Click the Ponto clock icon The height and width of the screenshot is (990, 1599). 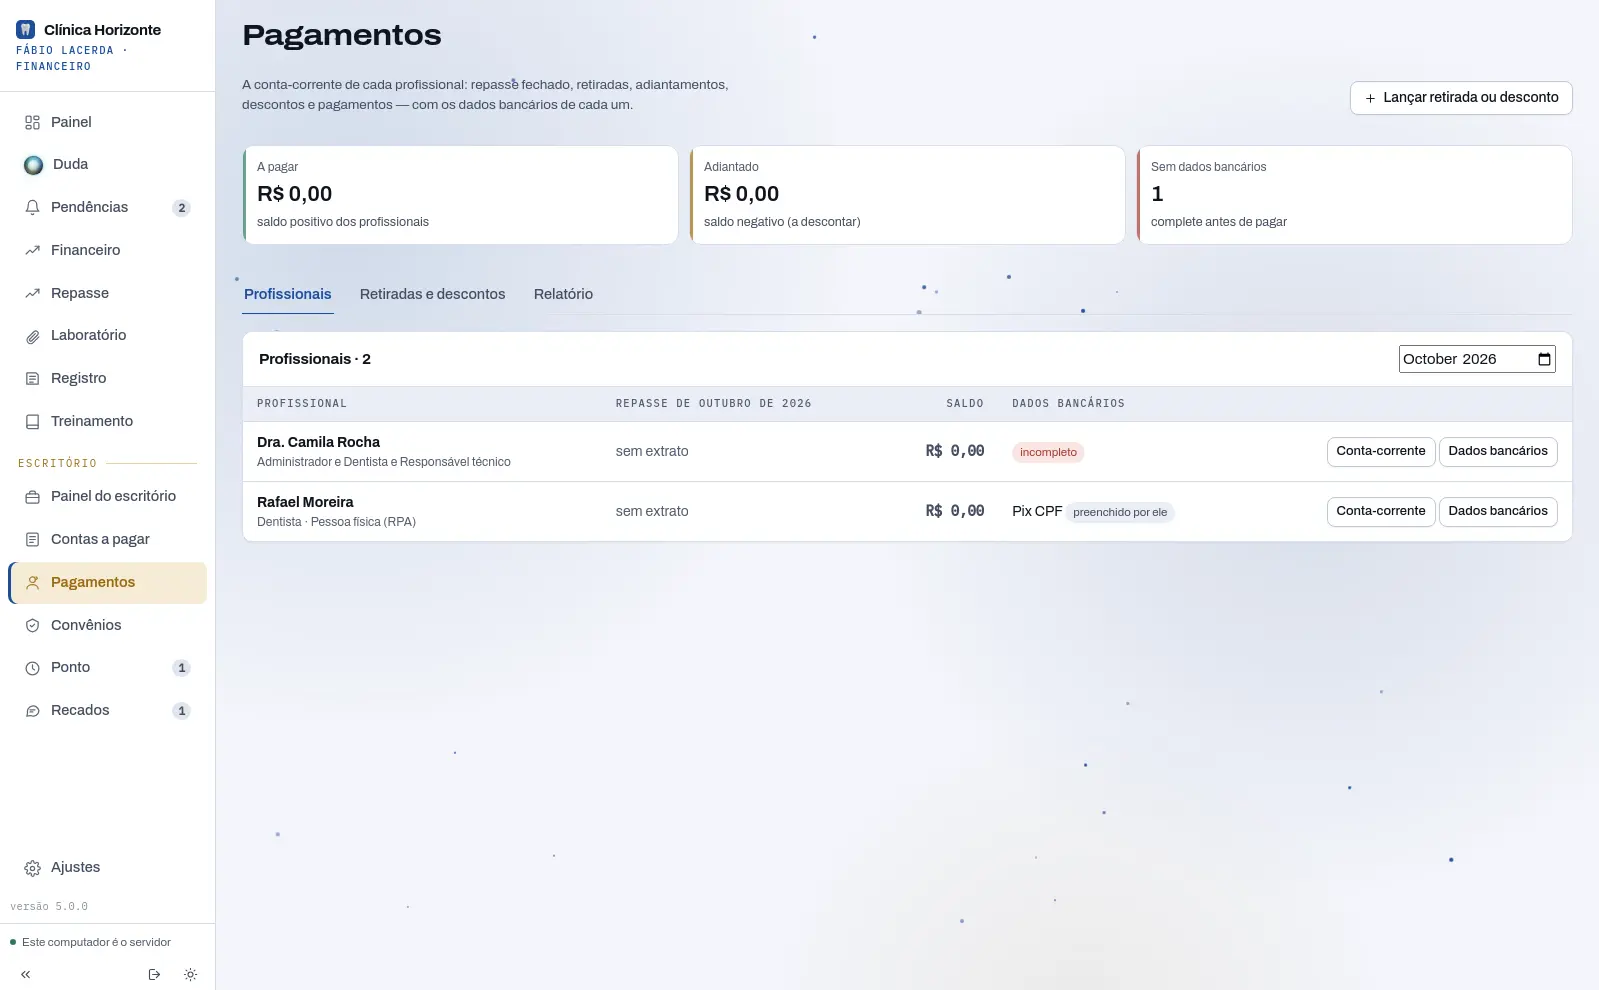tap(32, 668)
